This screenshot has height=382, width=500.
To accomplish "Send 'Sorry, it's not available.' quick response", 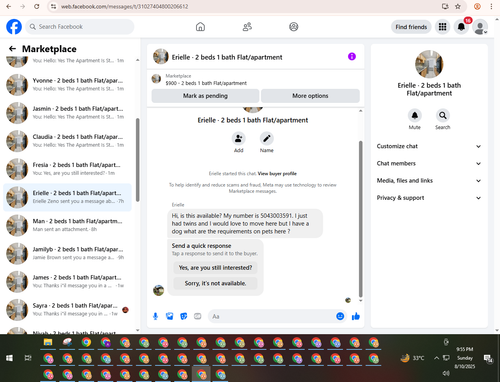I will point(215,283).
